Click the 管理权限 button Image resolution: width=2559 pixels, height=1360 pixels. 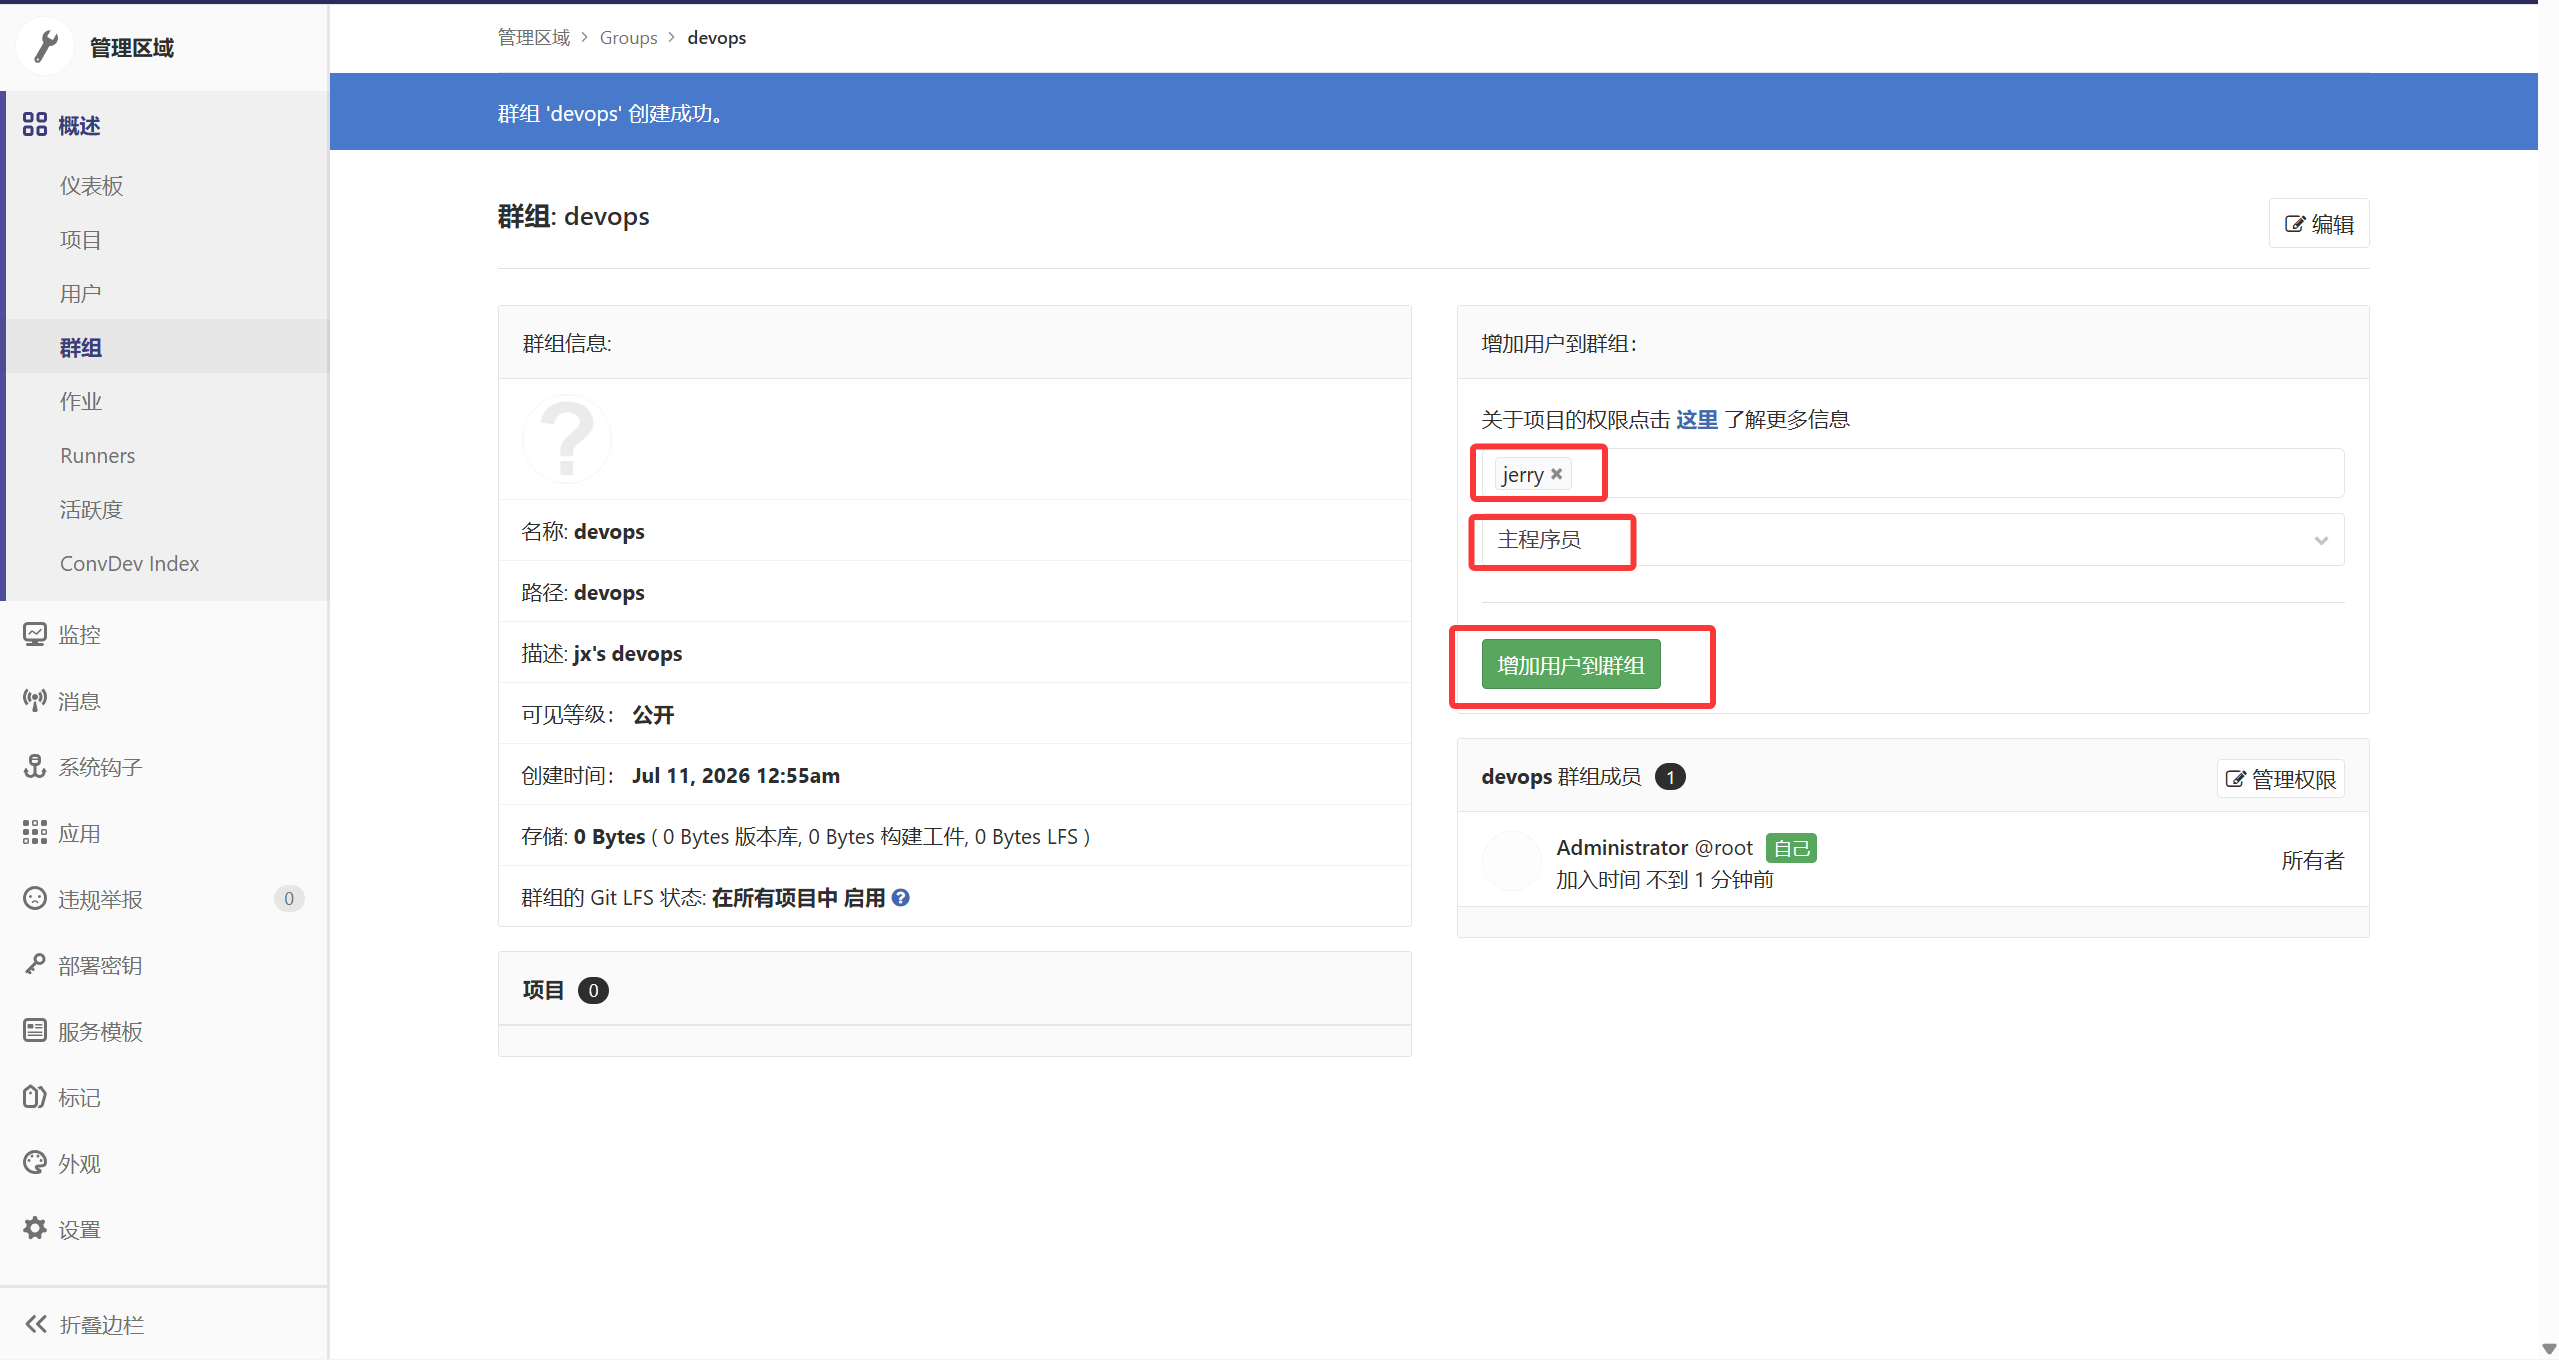(2280, 779)
